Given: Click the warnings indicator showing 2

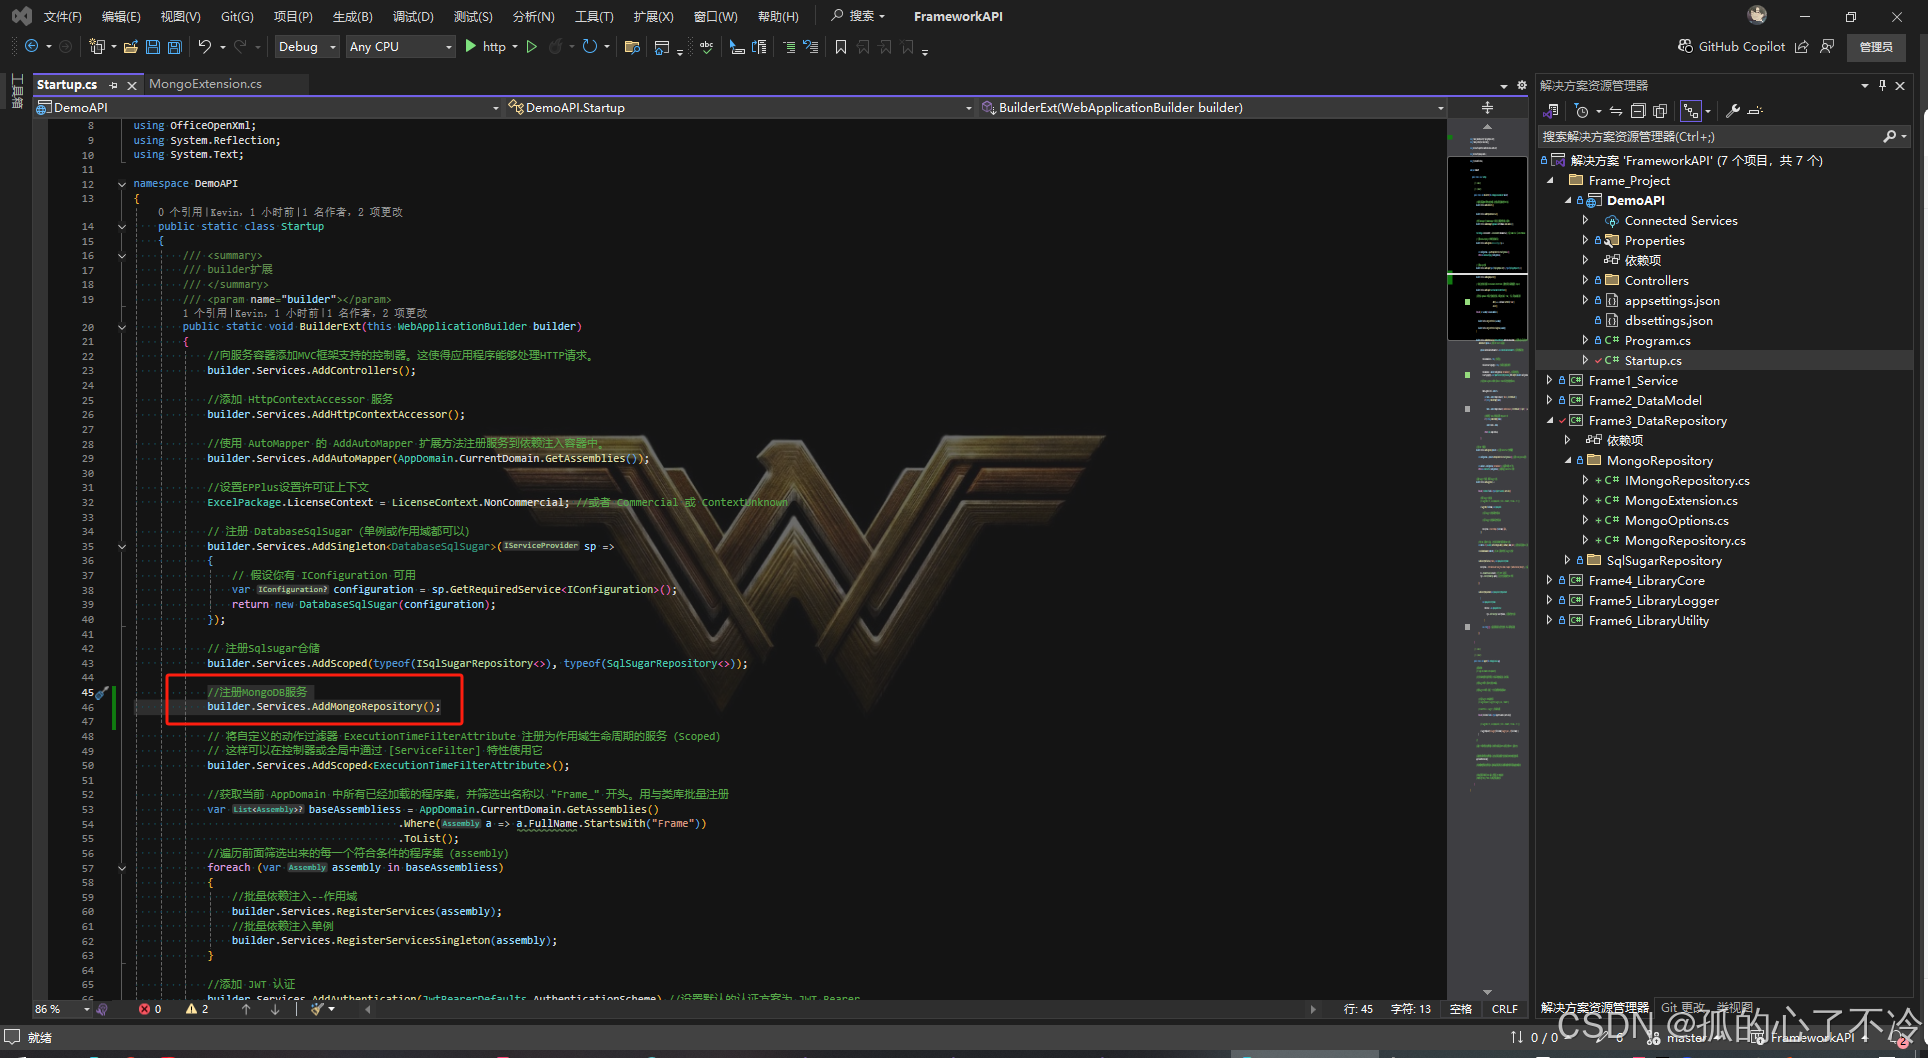Looking at the screenshot, I should click(197, 1009).
